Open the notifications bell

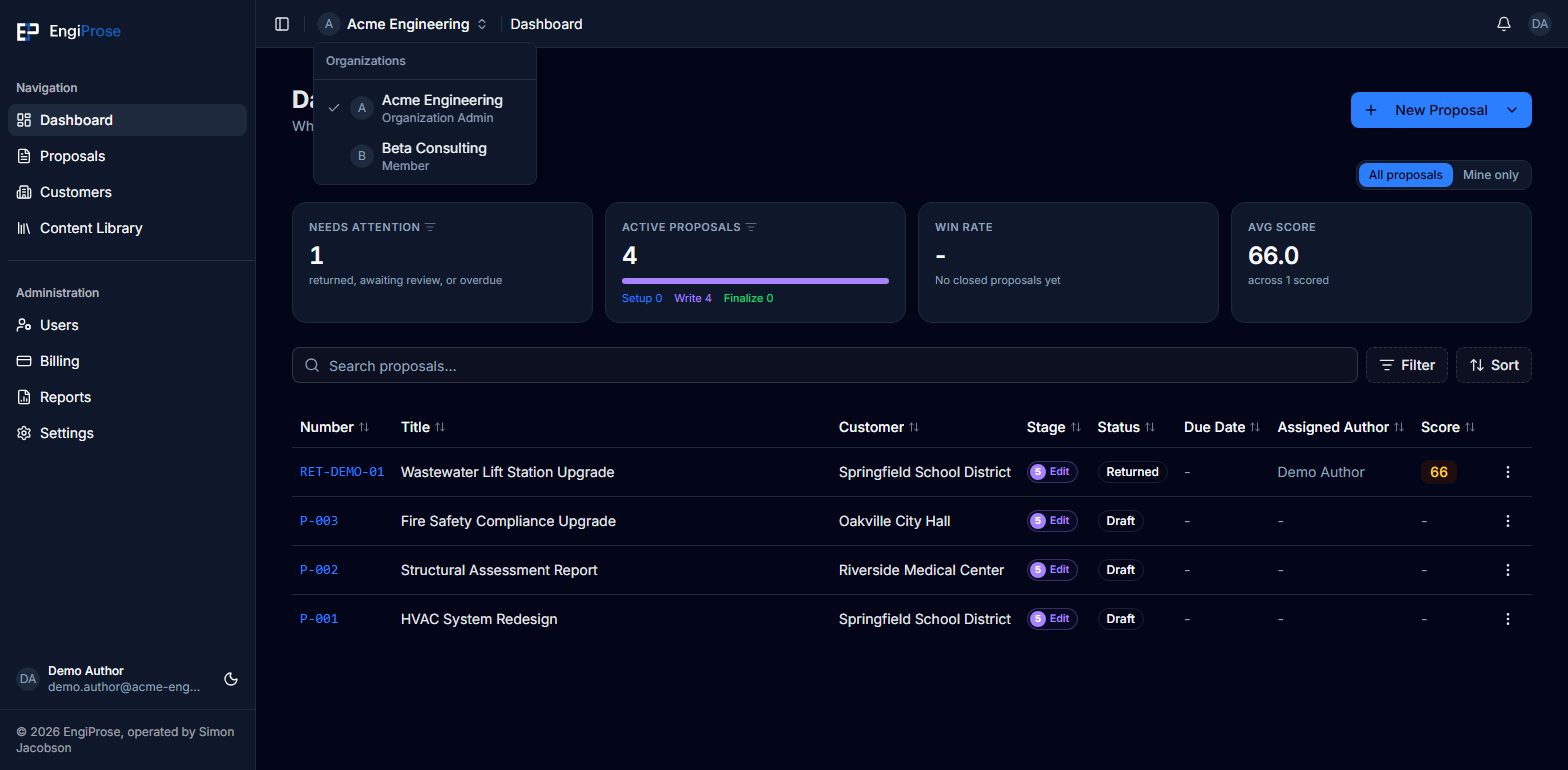(x=1504, y=24)
